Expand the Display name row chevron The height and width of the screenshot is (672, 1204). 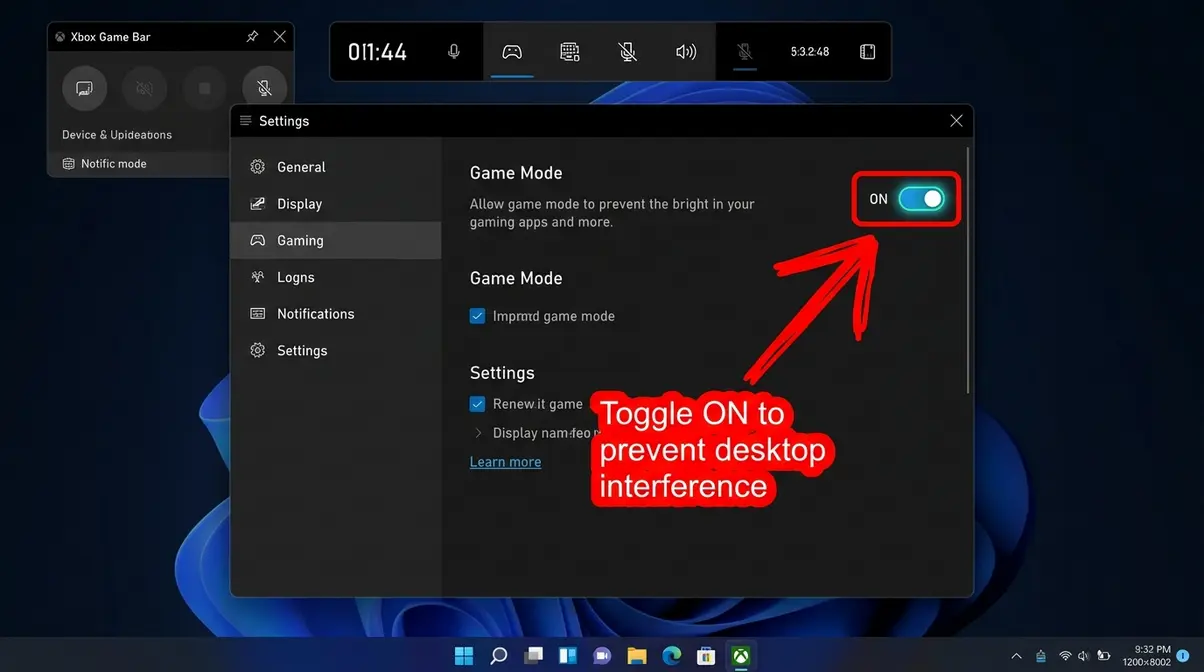coord(478,433)
